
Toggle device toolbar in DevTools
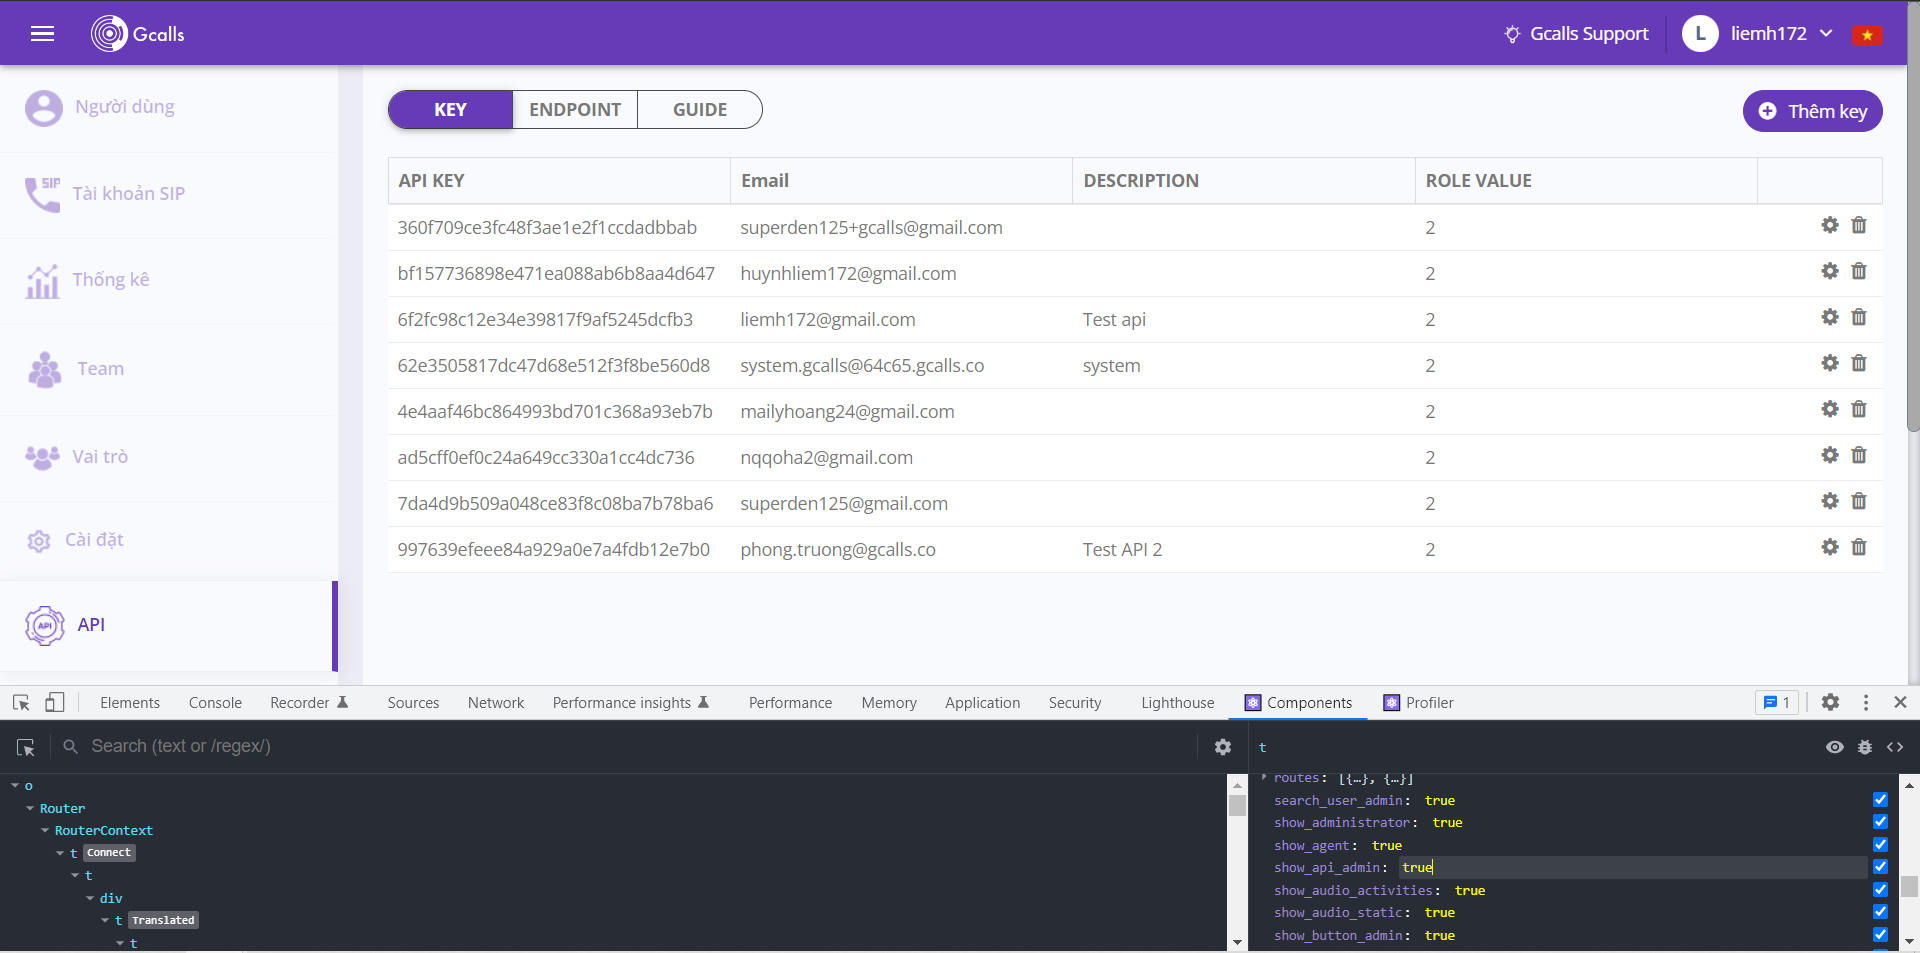click(55, 703)
